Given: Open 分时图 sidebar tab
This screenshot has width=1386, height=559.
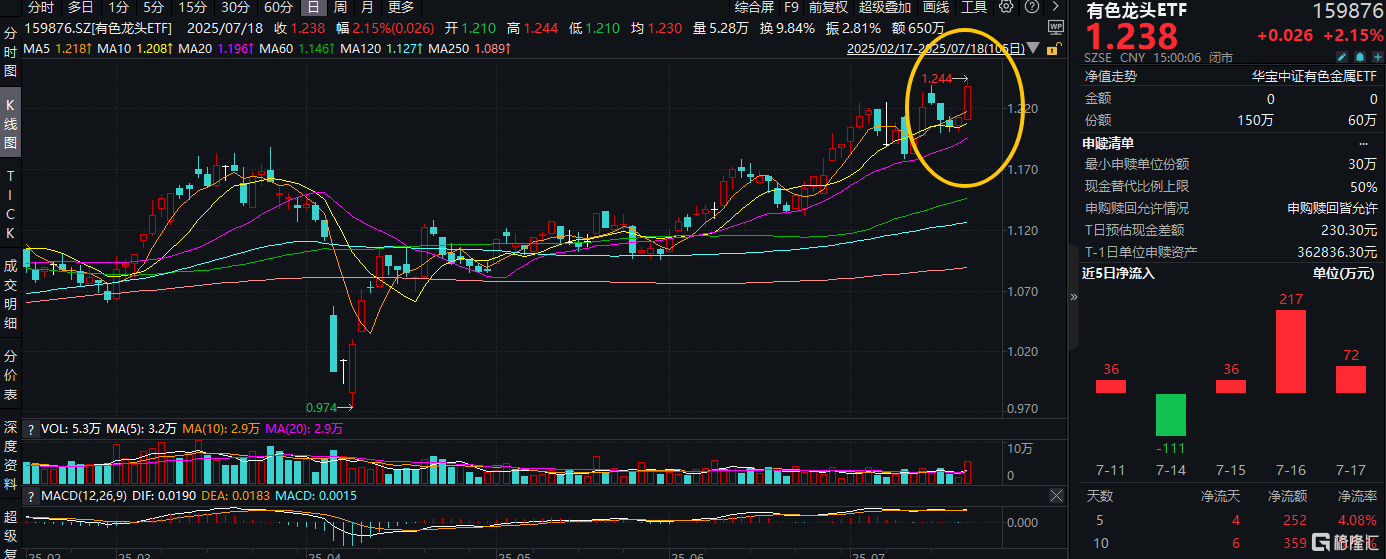Looking at the screenshot, I should pos(10,52).
